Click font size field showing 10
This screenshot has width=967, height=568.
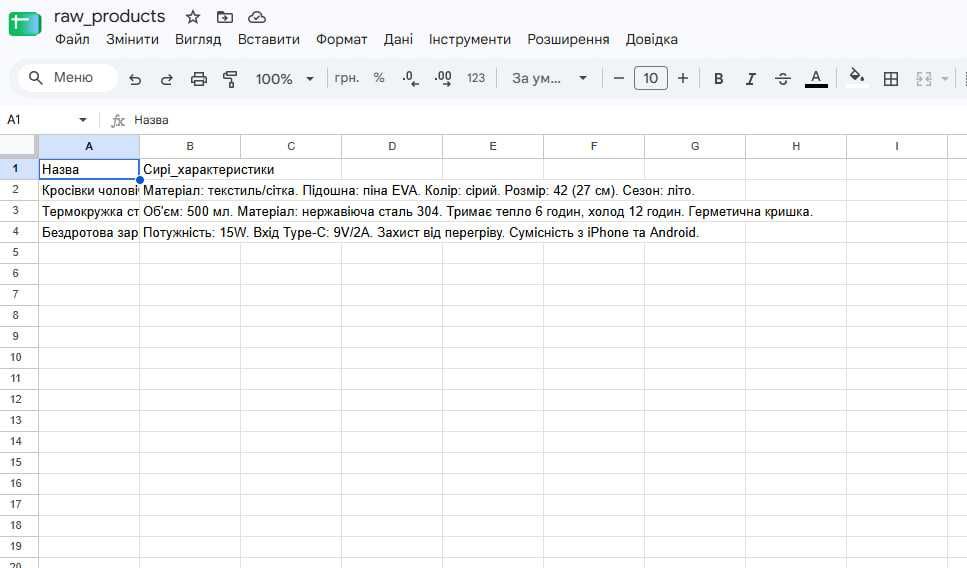651,78
